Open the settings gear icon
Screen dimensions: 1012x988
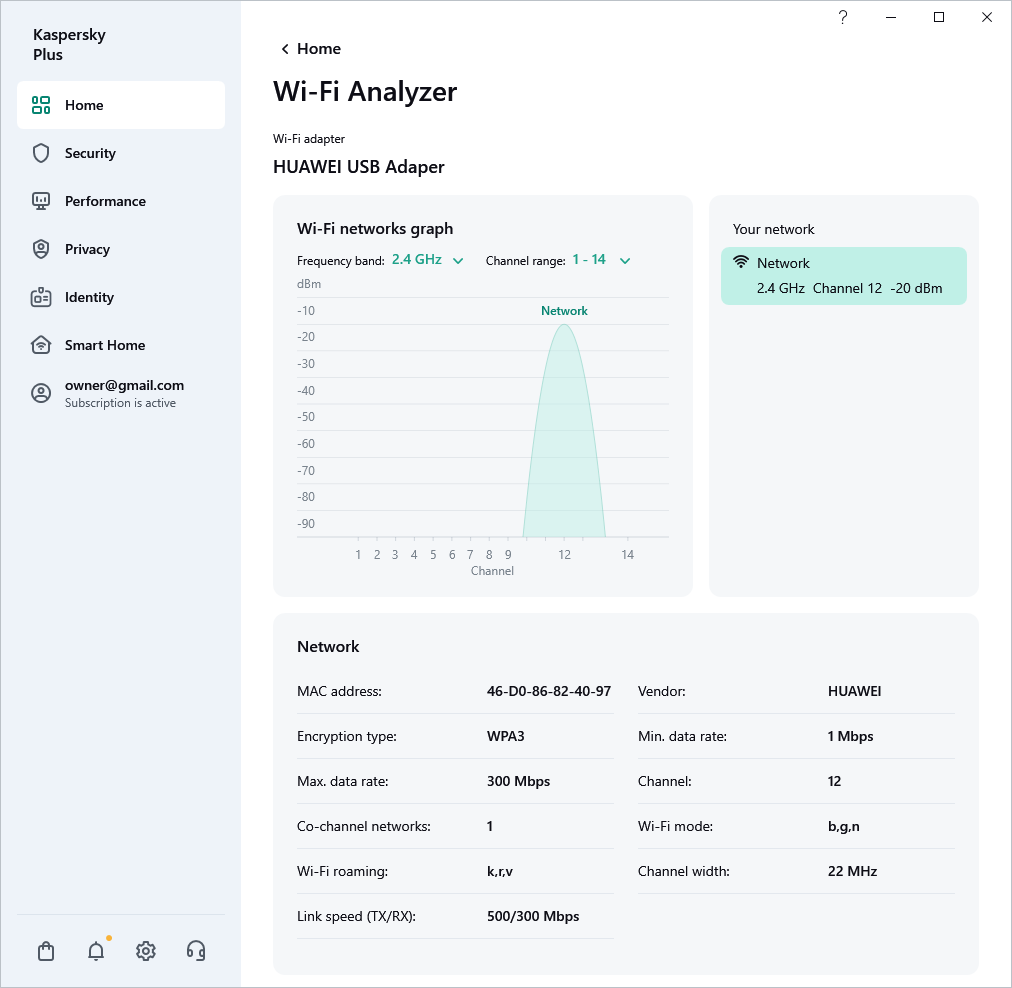coord(146,951)
